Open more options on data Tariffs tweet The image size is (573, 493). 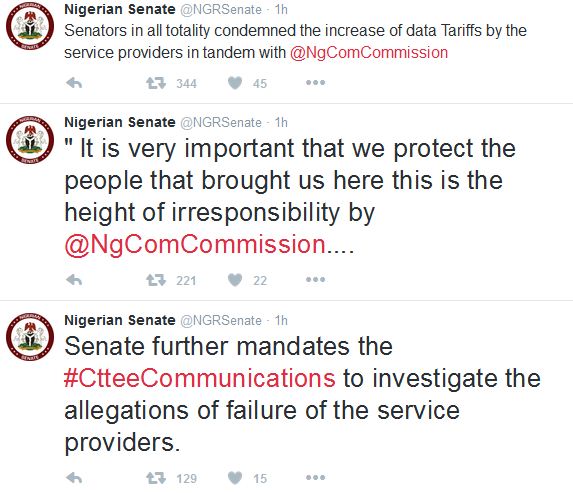pyautogui.click(x=315, y=83)
